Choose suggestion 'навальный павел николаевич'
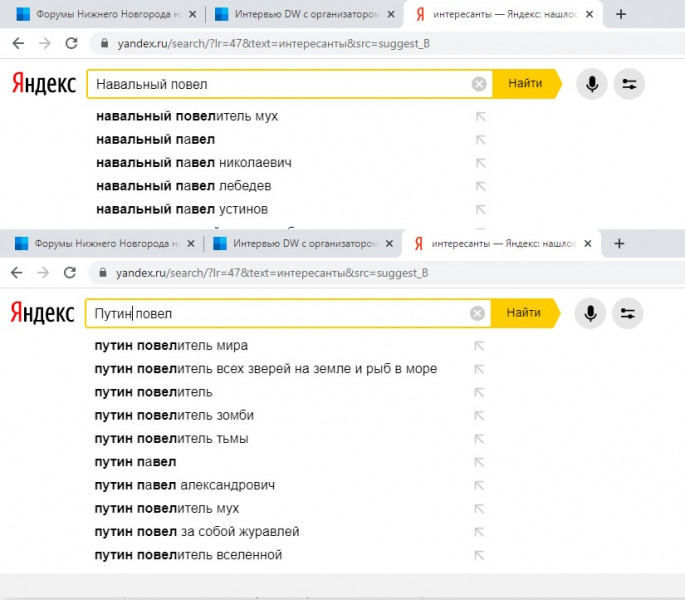The image size is (685, 600). click(x=194, y=163)
